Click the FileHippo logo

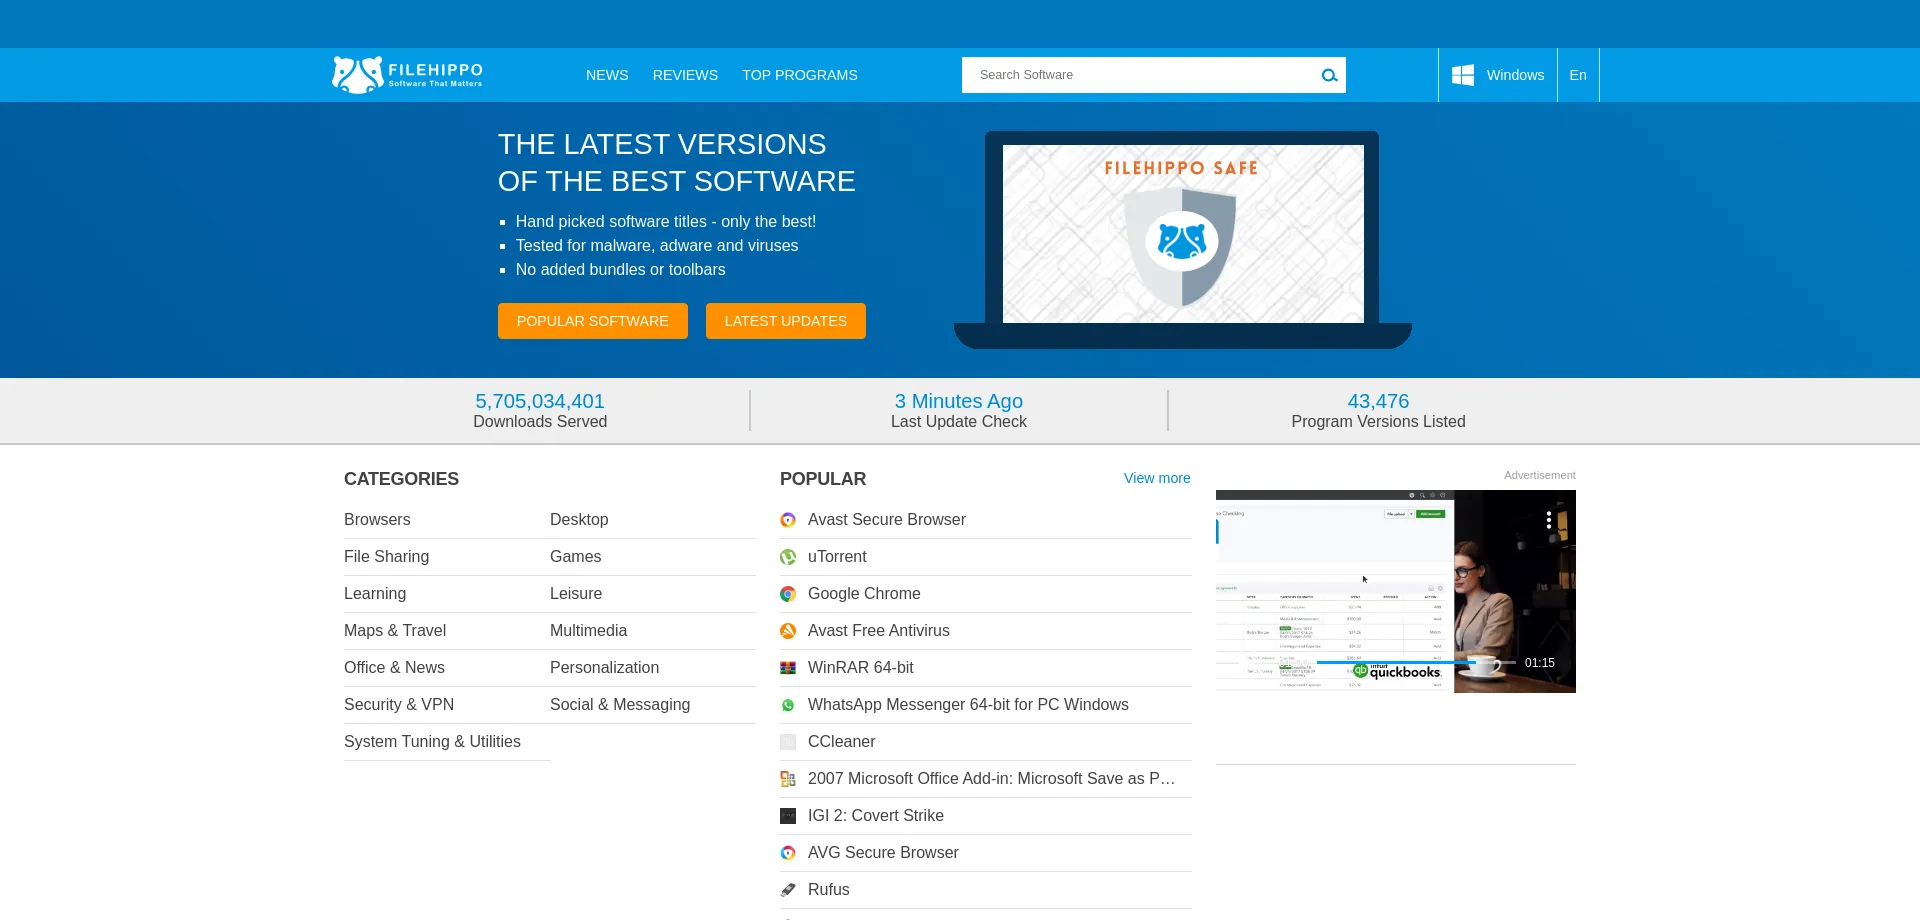click(407, 75)
